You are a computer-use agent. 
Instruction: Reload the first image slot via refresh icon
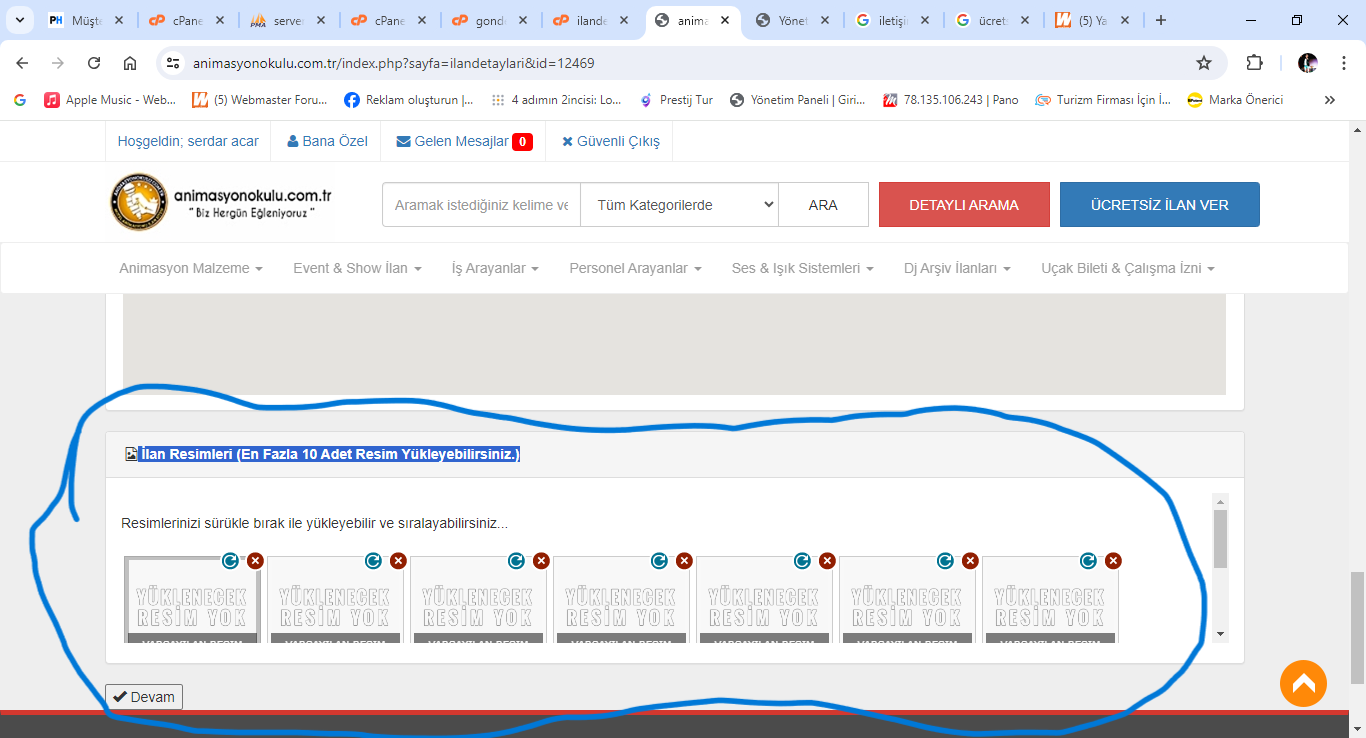[230, 561]
